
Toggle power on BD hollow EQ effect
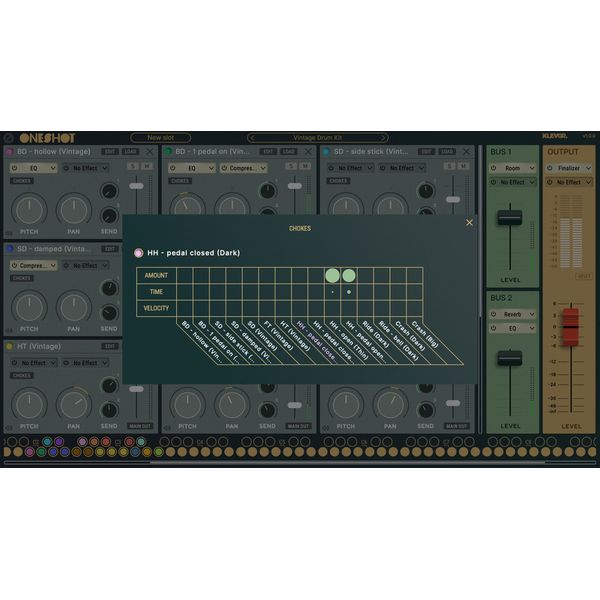coord(15,168)
